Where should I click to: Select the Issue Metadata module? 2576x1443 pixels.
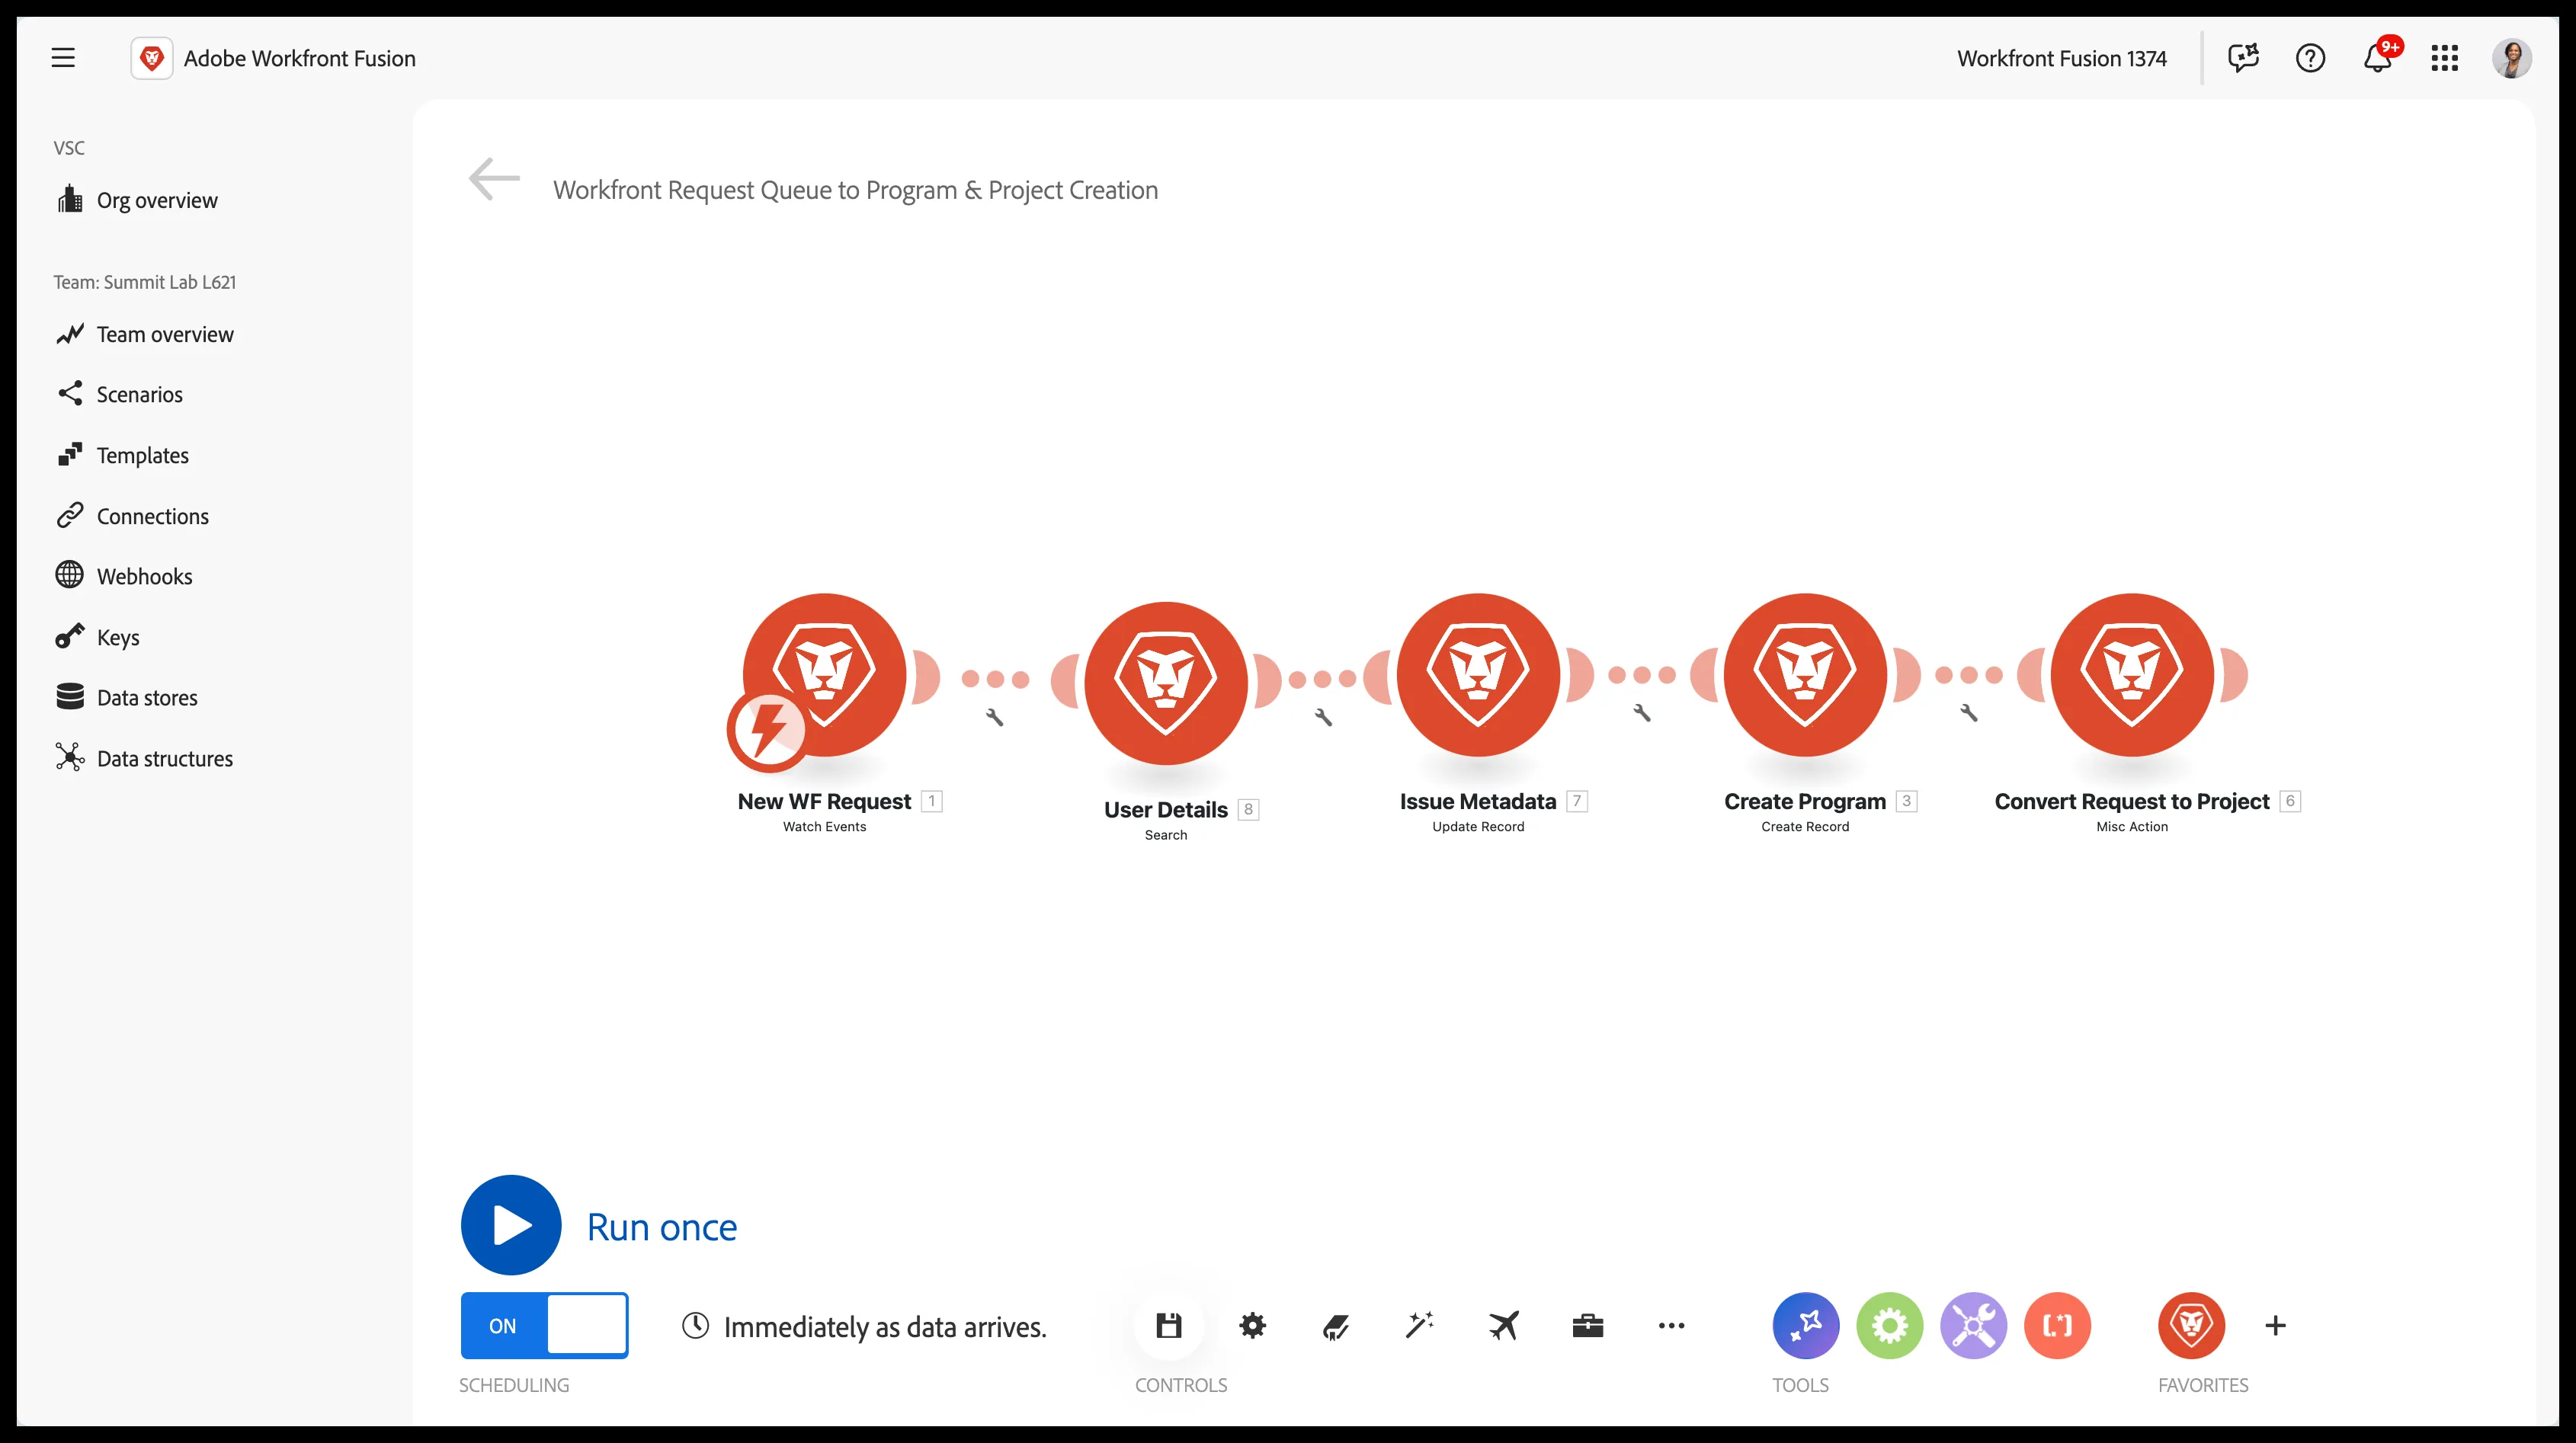click(1478, 675)
